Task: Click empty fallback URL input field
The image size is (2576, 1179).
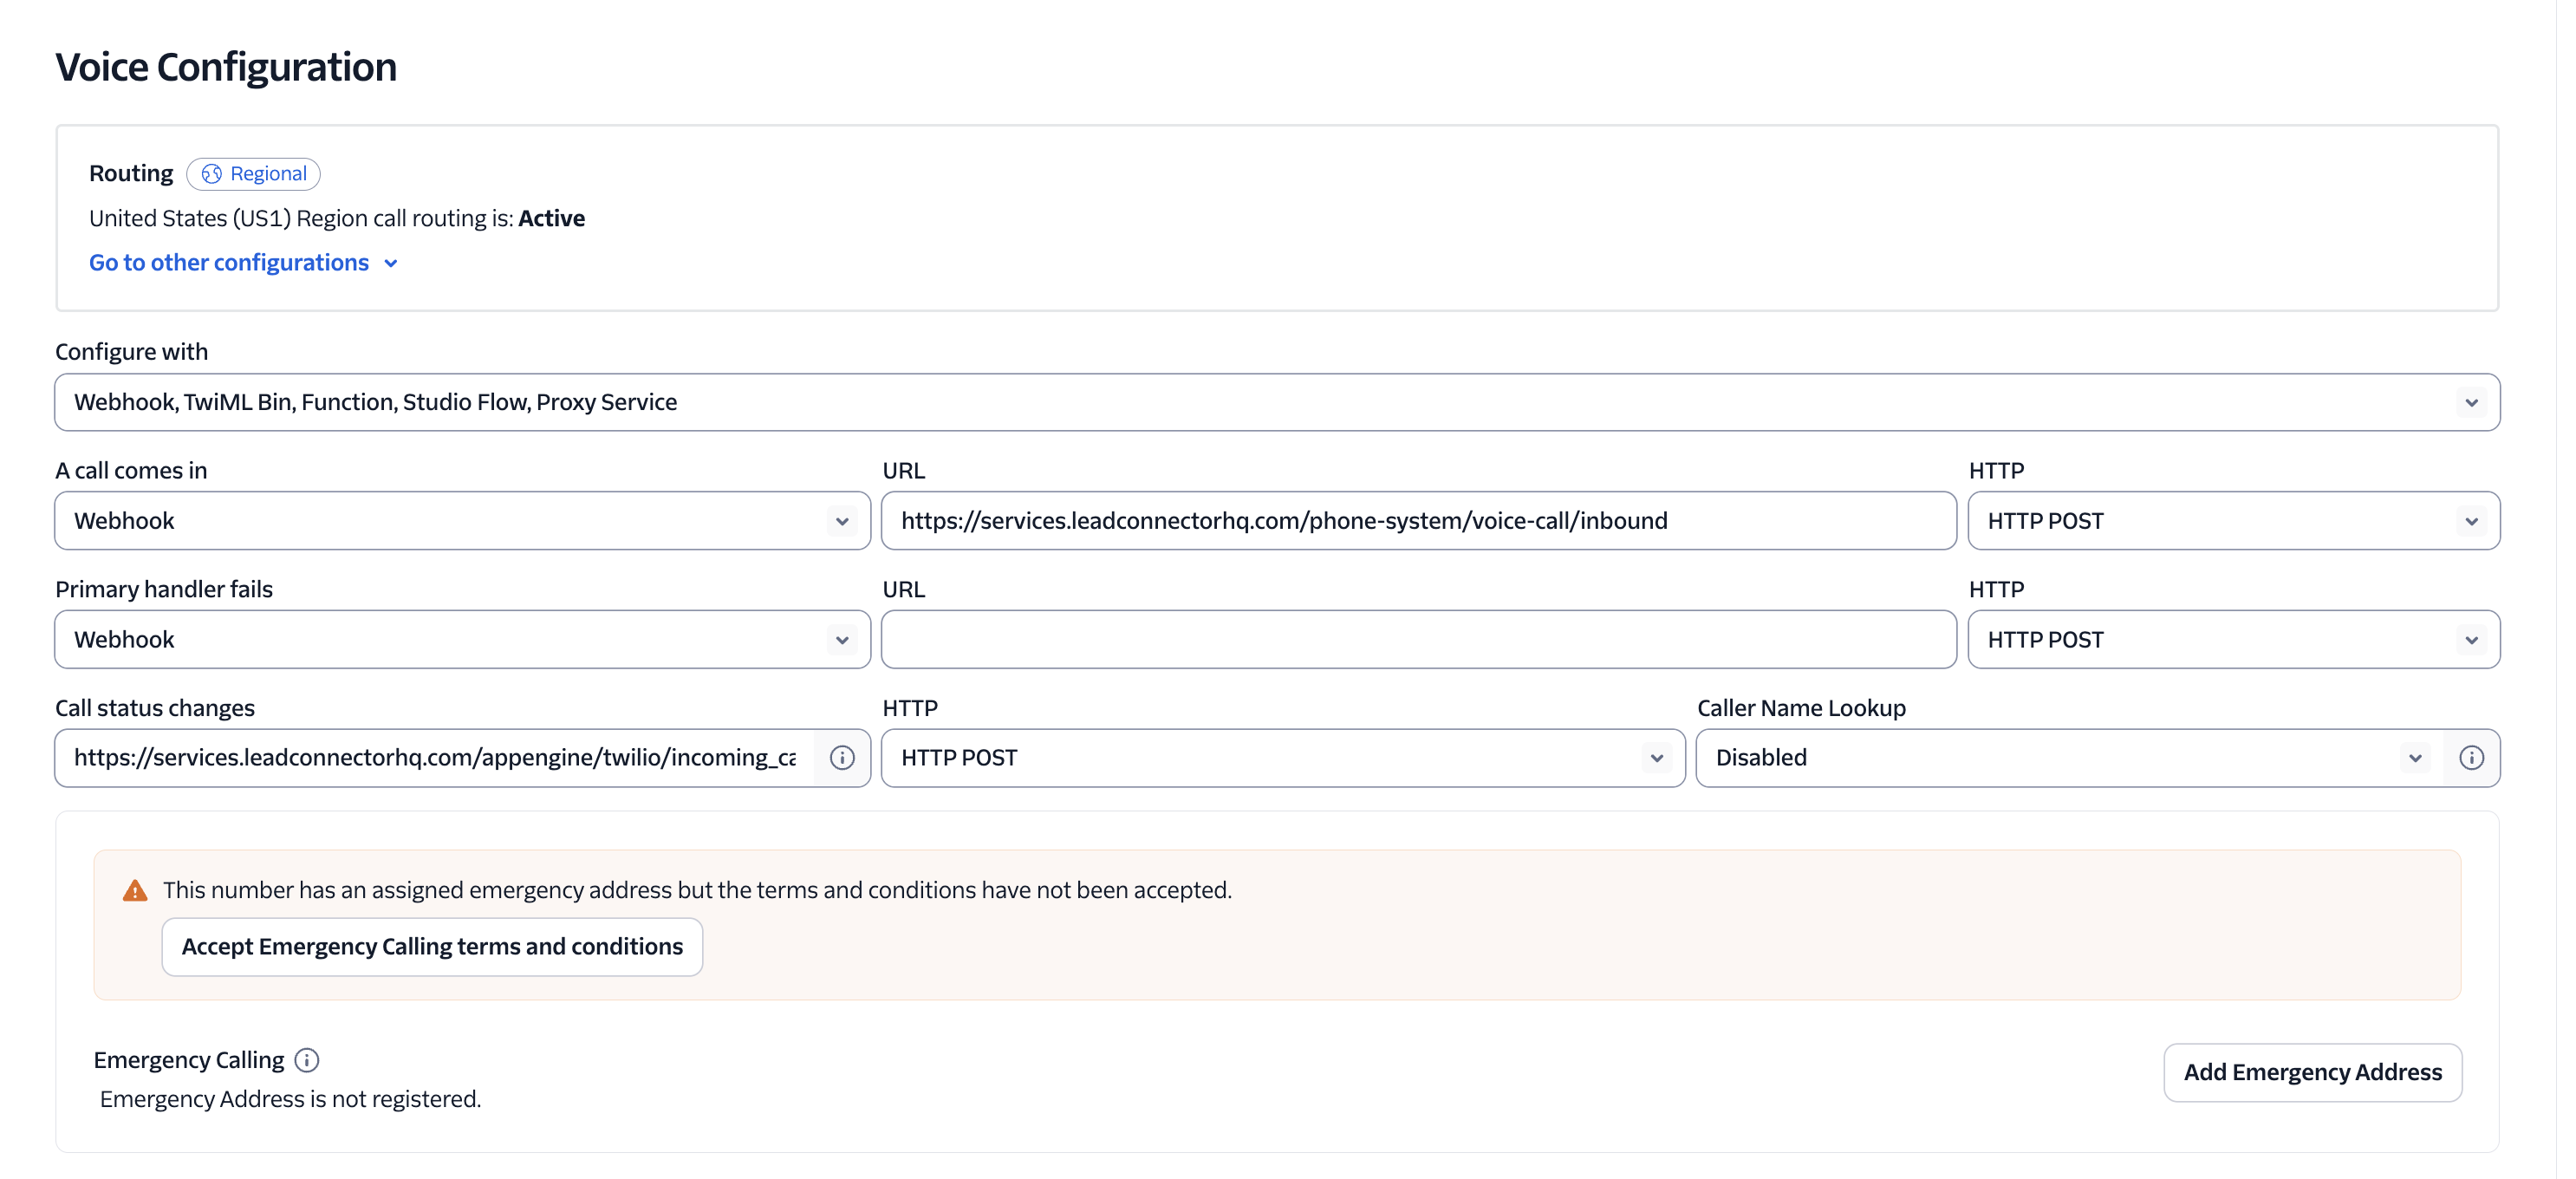Action: tap(1417, 640)
